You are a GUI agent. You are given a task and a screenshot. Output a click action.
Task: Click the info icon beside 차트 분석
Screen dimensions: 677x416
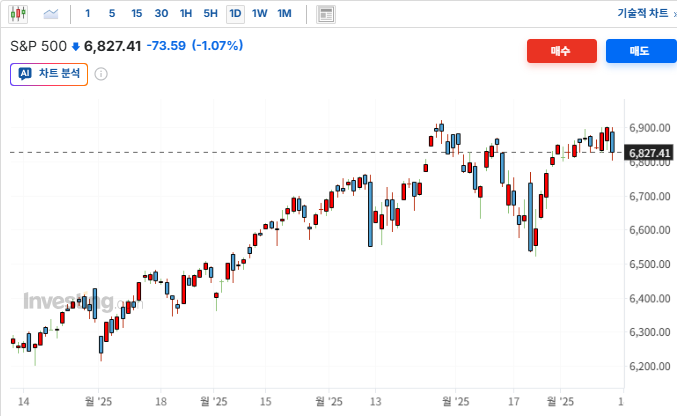tap(101, 74)
